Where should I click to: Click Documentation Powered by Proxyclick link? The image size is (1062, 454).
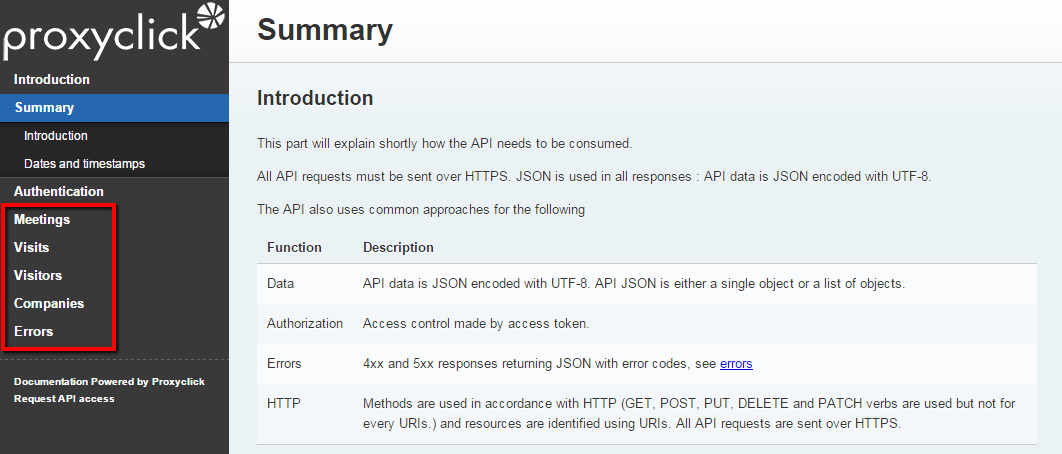point(109,381)
